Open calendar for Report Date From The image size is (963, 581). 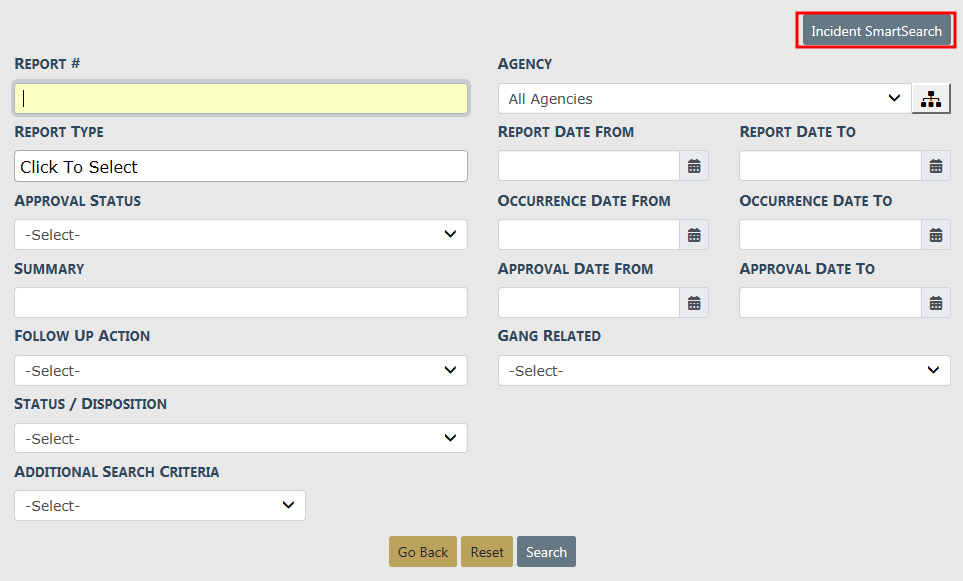[694, 166]
